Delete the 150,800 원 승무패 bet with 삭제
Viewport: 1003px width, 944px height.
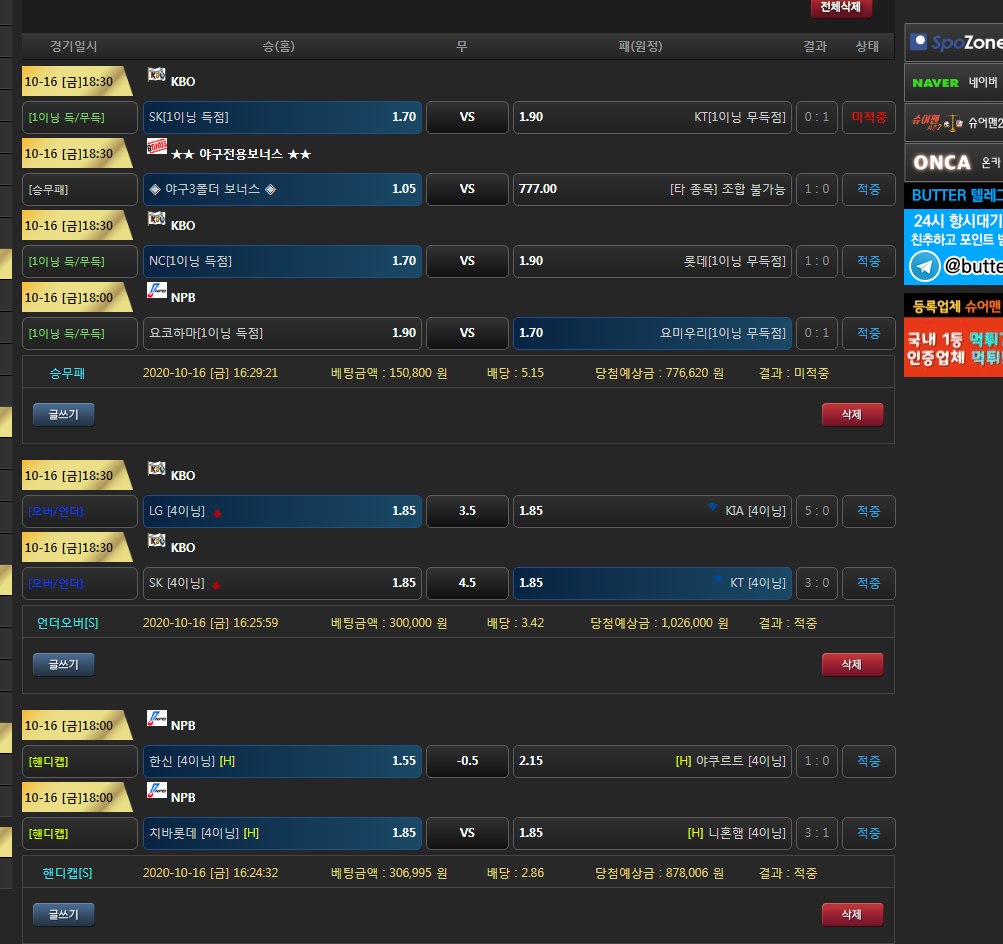852,413
